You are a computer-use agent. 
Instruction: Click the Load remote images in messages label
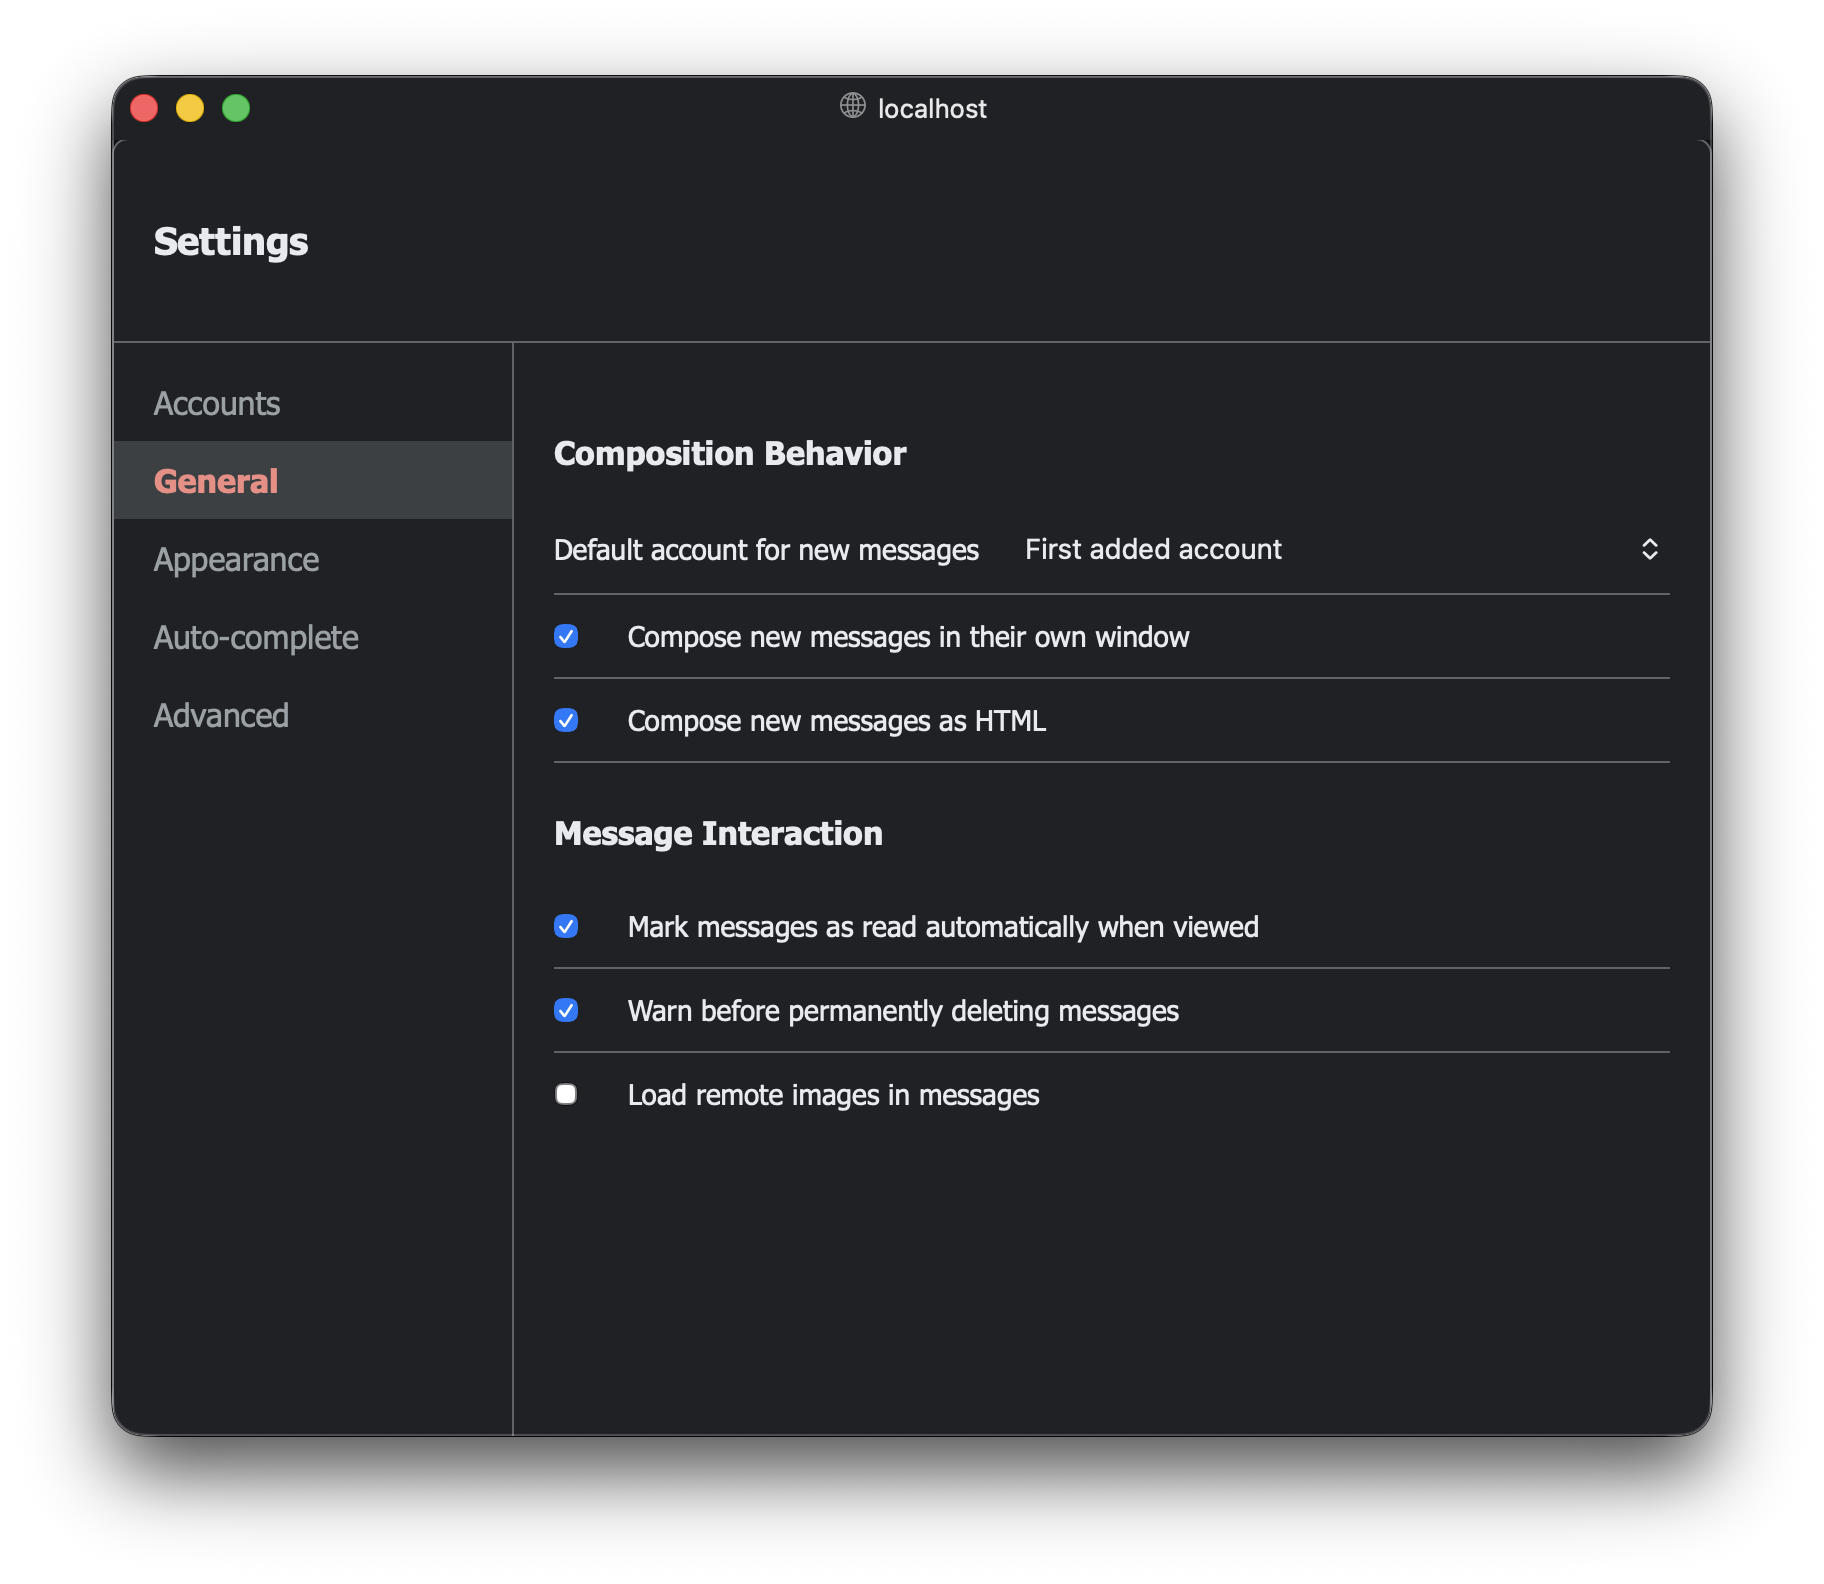coord(832,1094)
